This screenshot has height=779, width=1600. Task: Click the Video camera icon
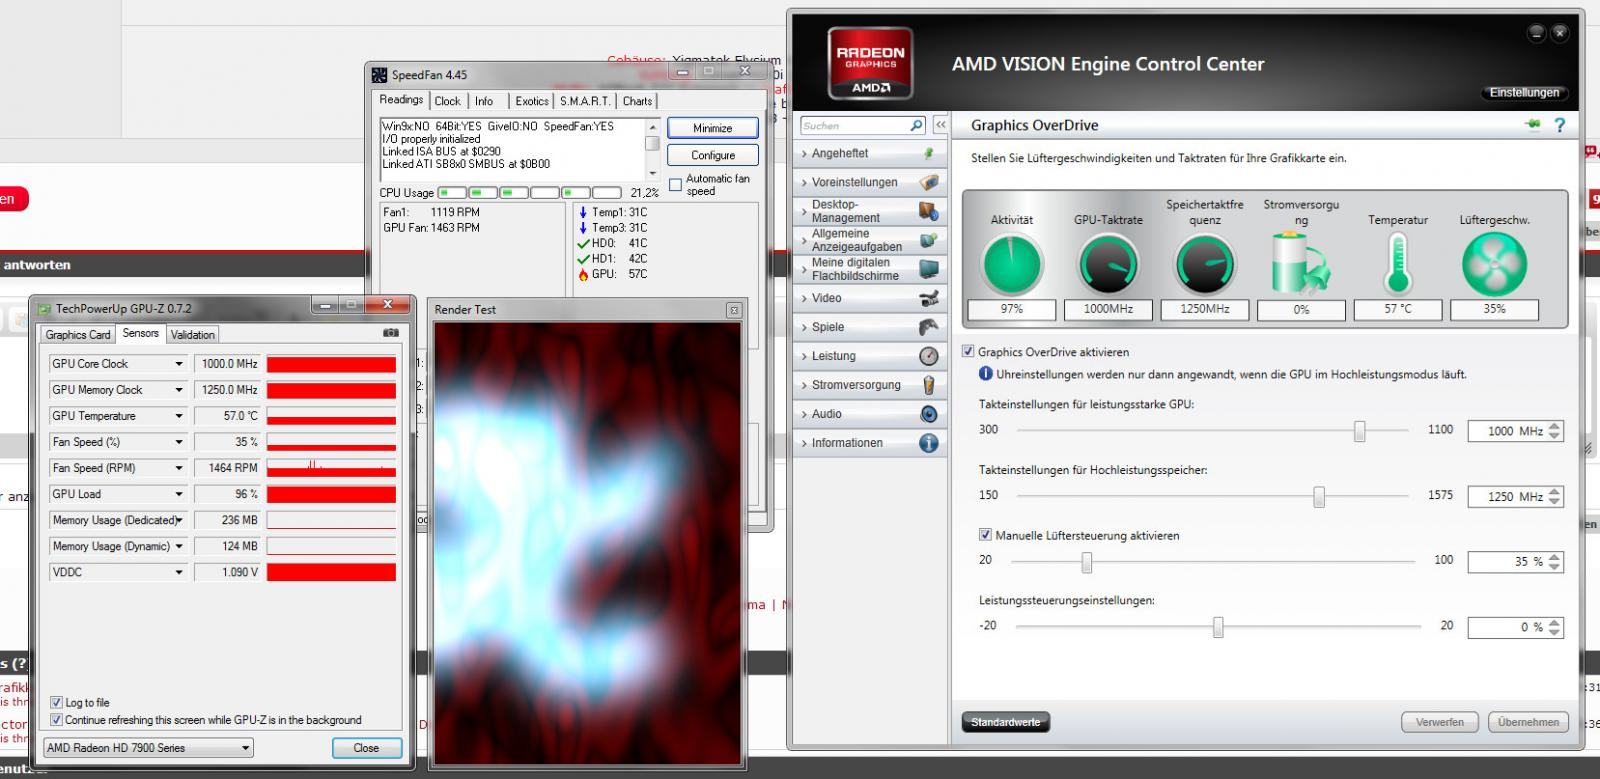click(x=929, y=298)
